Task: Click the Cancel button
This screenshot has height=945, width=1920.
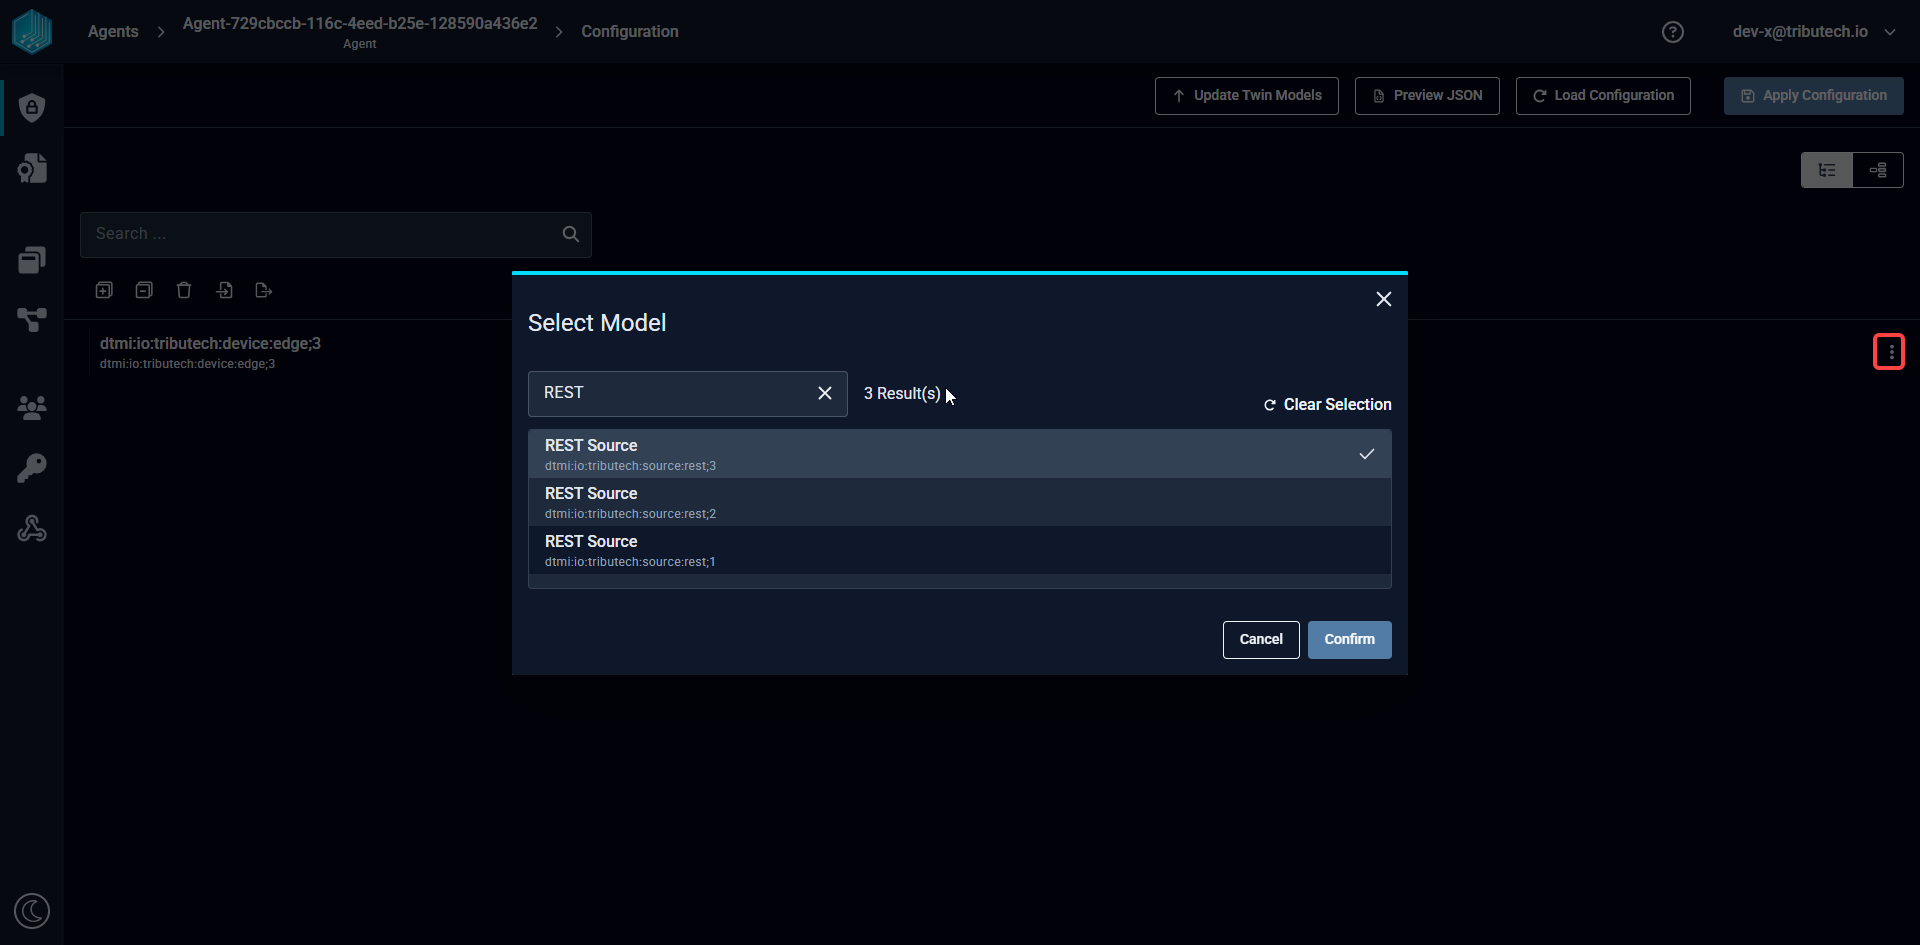Action: coord(1261,640)
